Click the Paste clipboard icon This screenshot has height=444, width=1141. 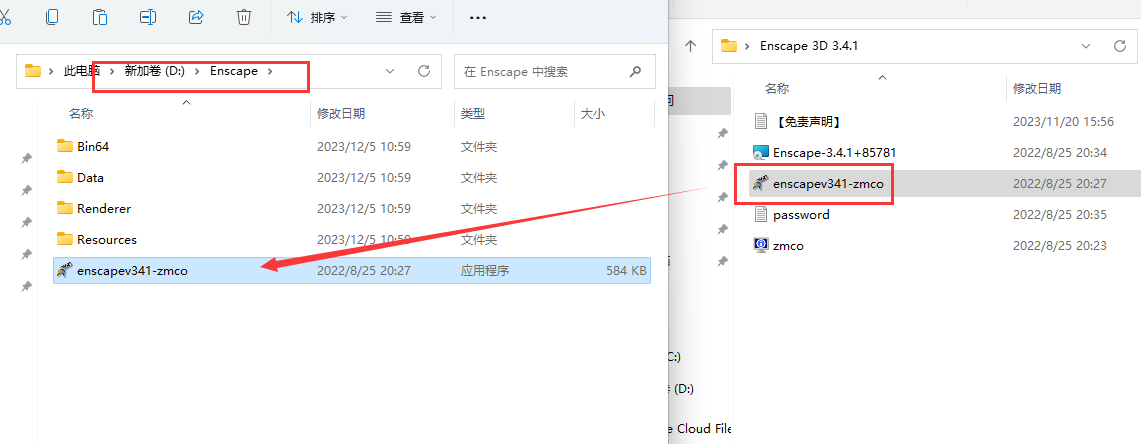point(100,17)
